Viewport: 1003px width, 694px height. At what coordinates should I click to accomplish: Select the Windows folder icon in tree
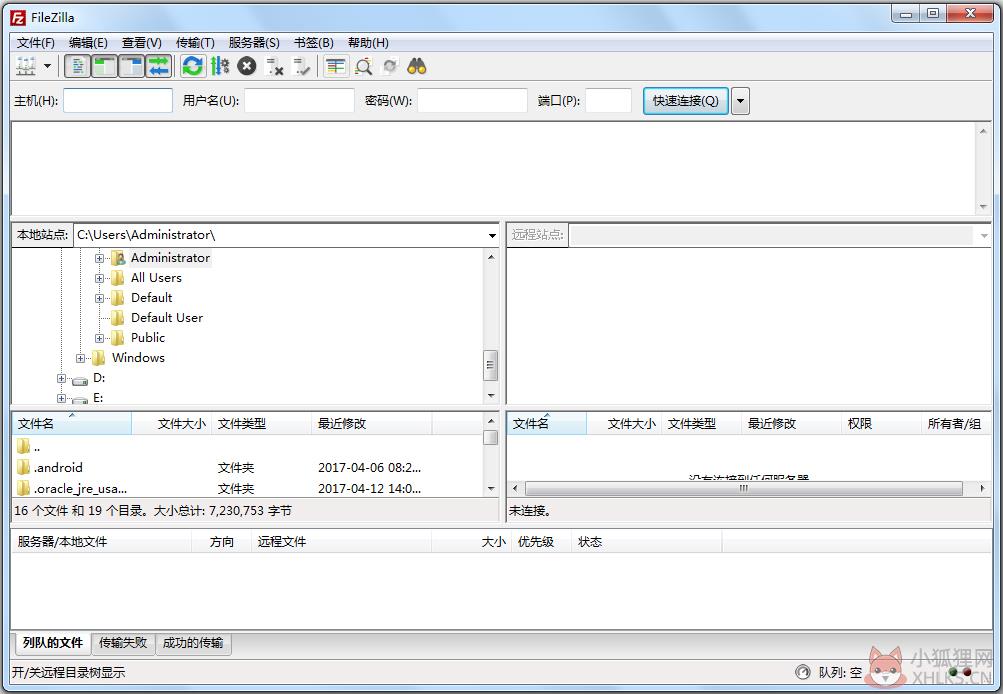pos(99,358)
